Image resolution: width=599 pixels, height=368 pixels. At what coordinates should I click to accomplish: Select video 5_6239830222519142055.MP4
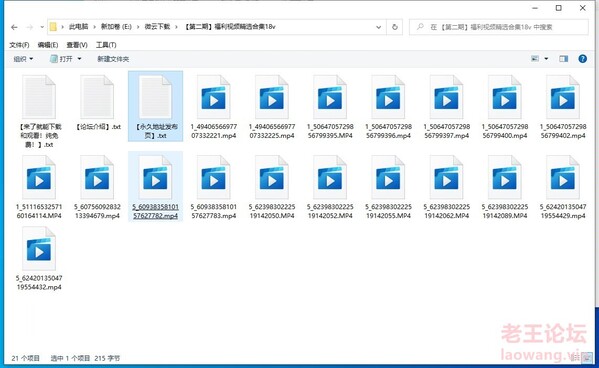point(389,187)
